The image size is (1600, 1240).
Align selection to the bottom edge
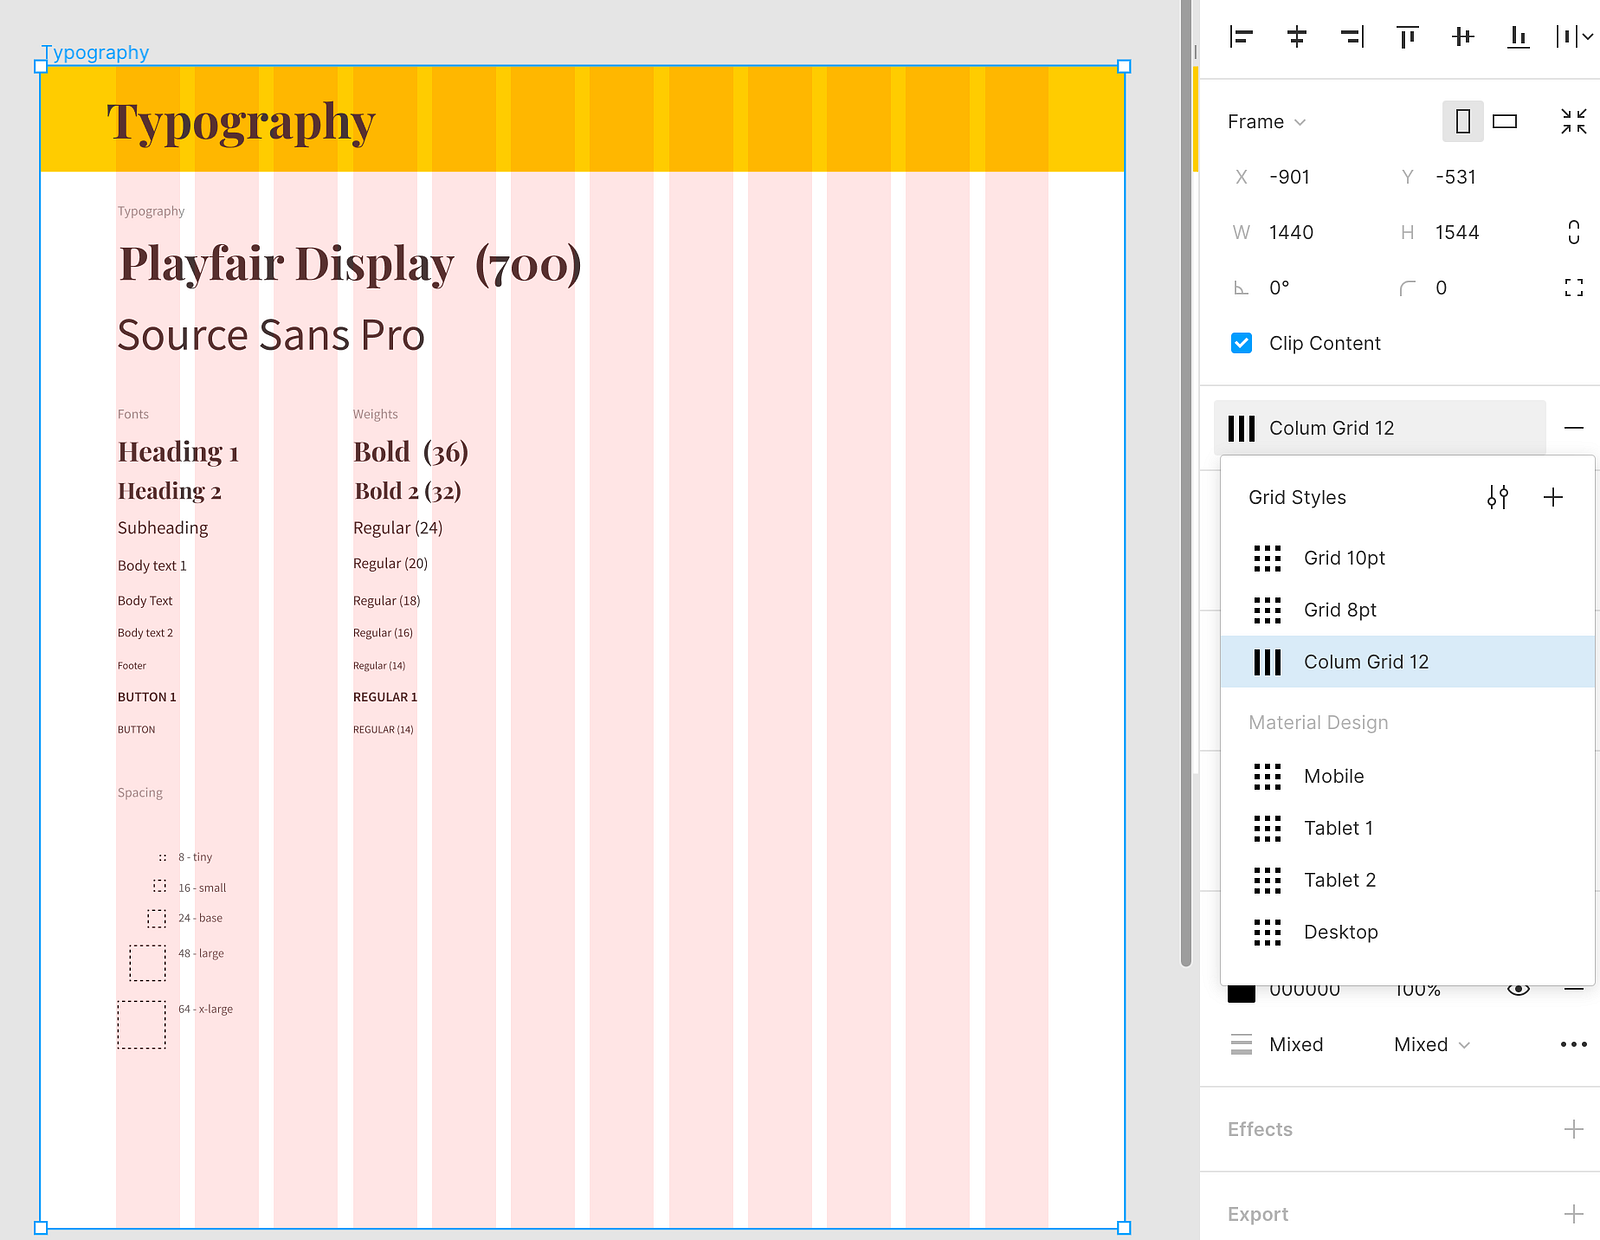tap(1518, 37)
